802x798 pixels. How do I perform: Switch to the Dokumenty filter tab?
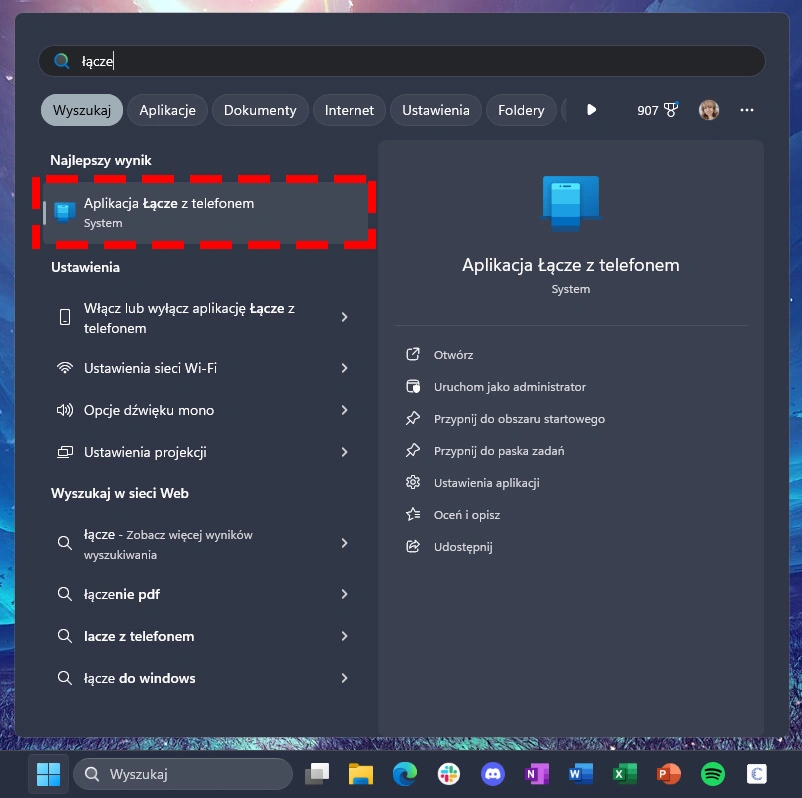260,110
